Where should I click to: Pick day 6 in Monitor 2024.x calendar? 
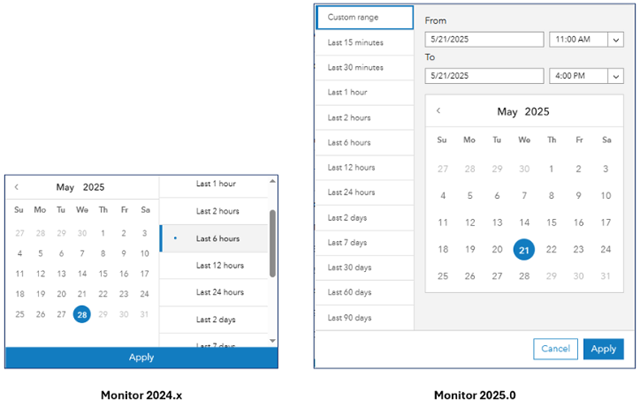click(x=61, y=254)
